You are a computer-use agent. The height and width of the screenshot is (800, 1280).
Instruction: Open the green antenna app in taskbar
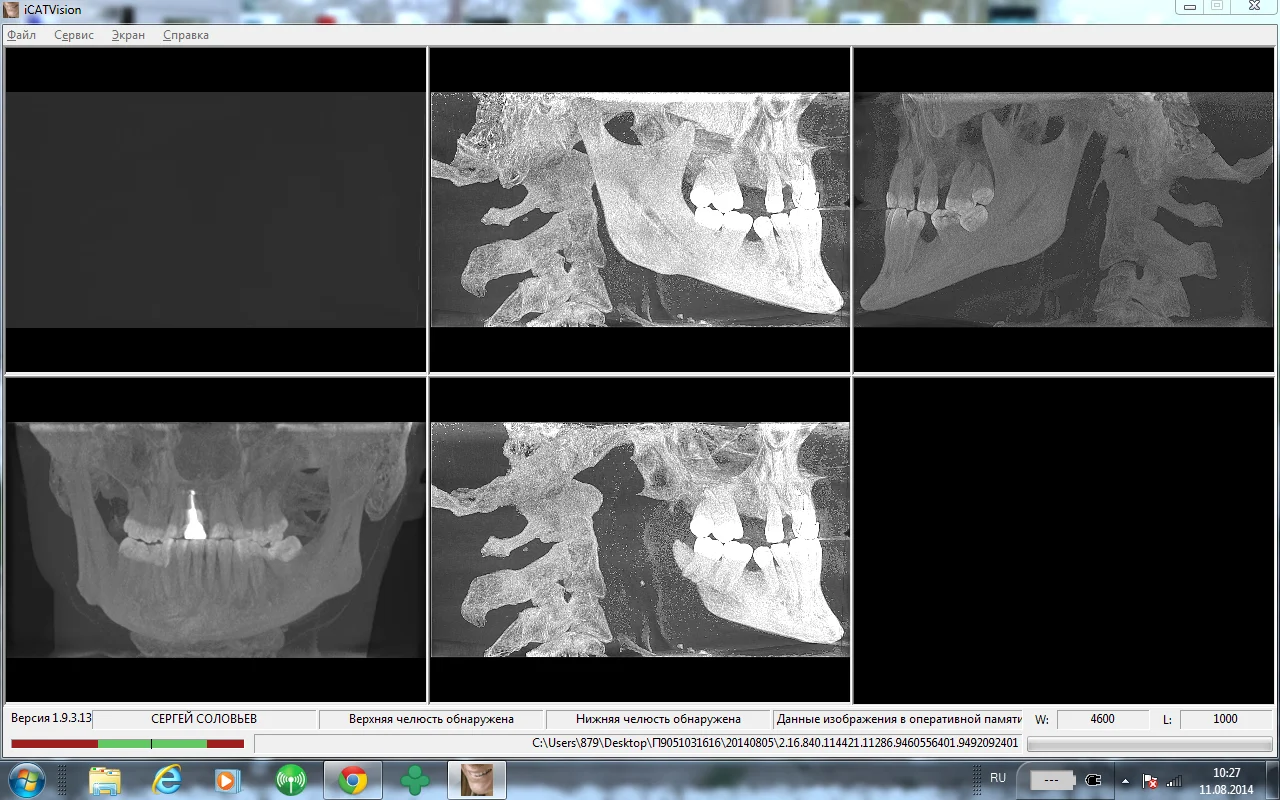291,780
